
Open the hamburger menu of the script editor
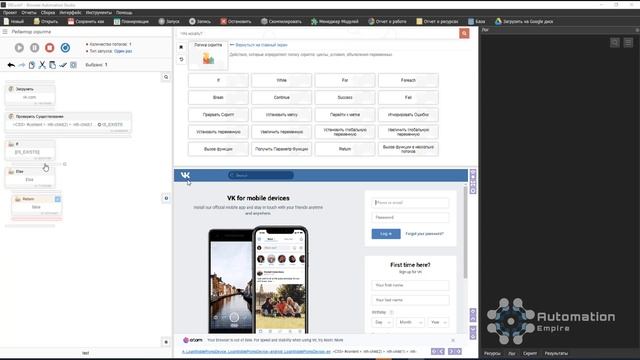point(5,31)
